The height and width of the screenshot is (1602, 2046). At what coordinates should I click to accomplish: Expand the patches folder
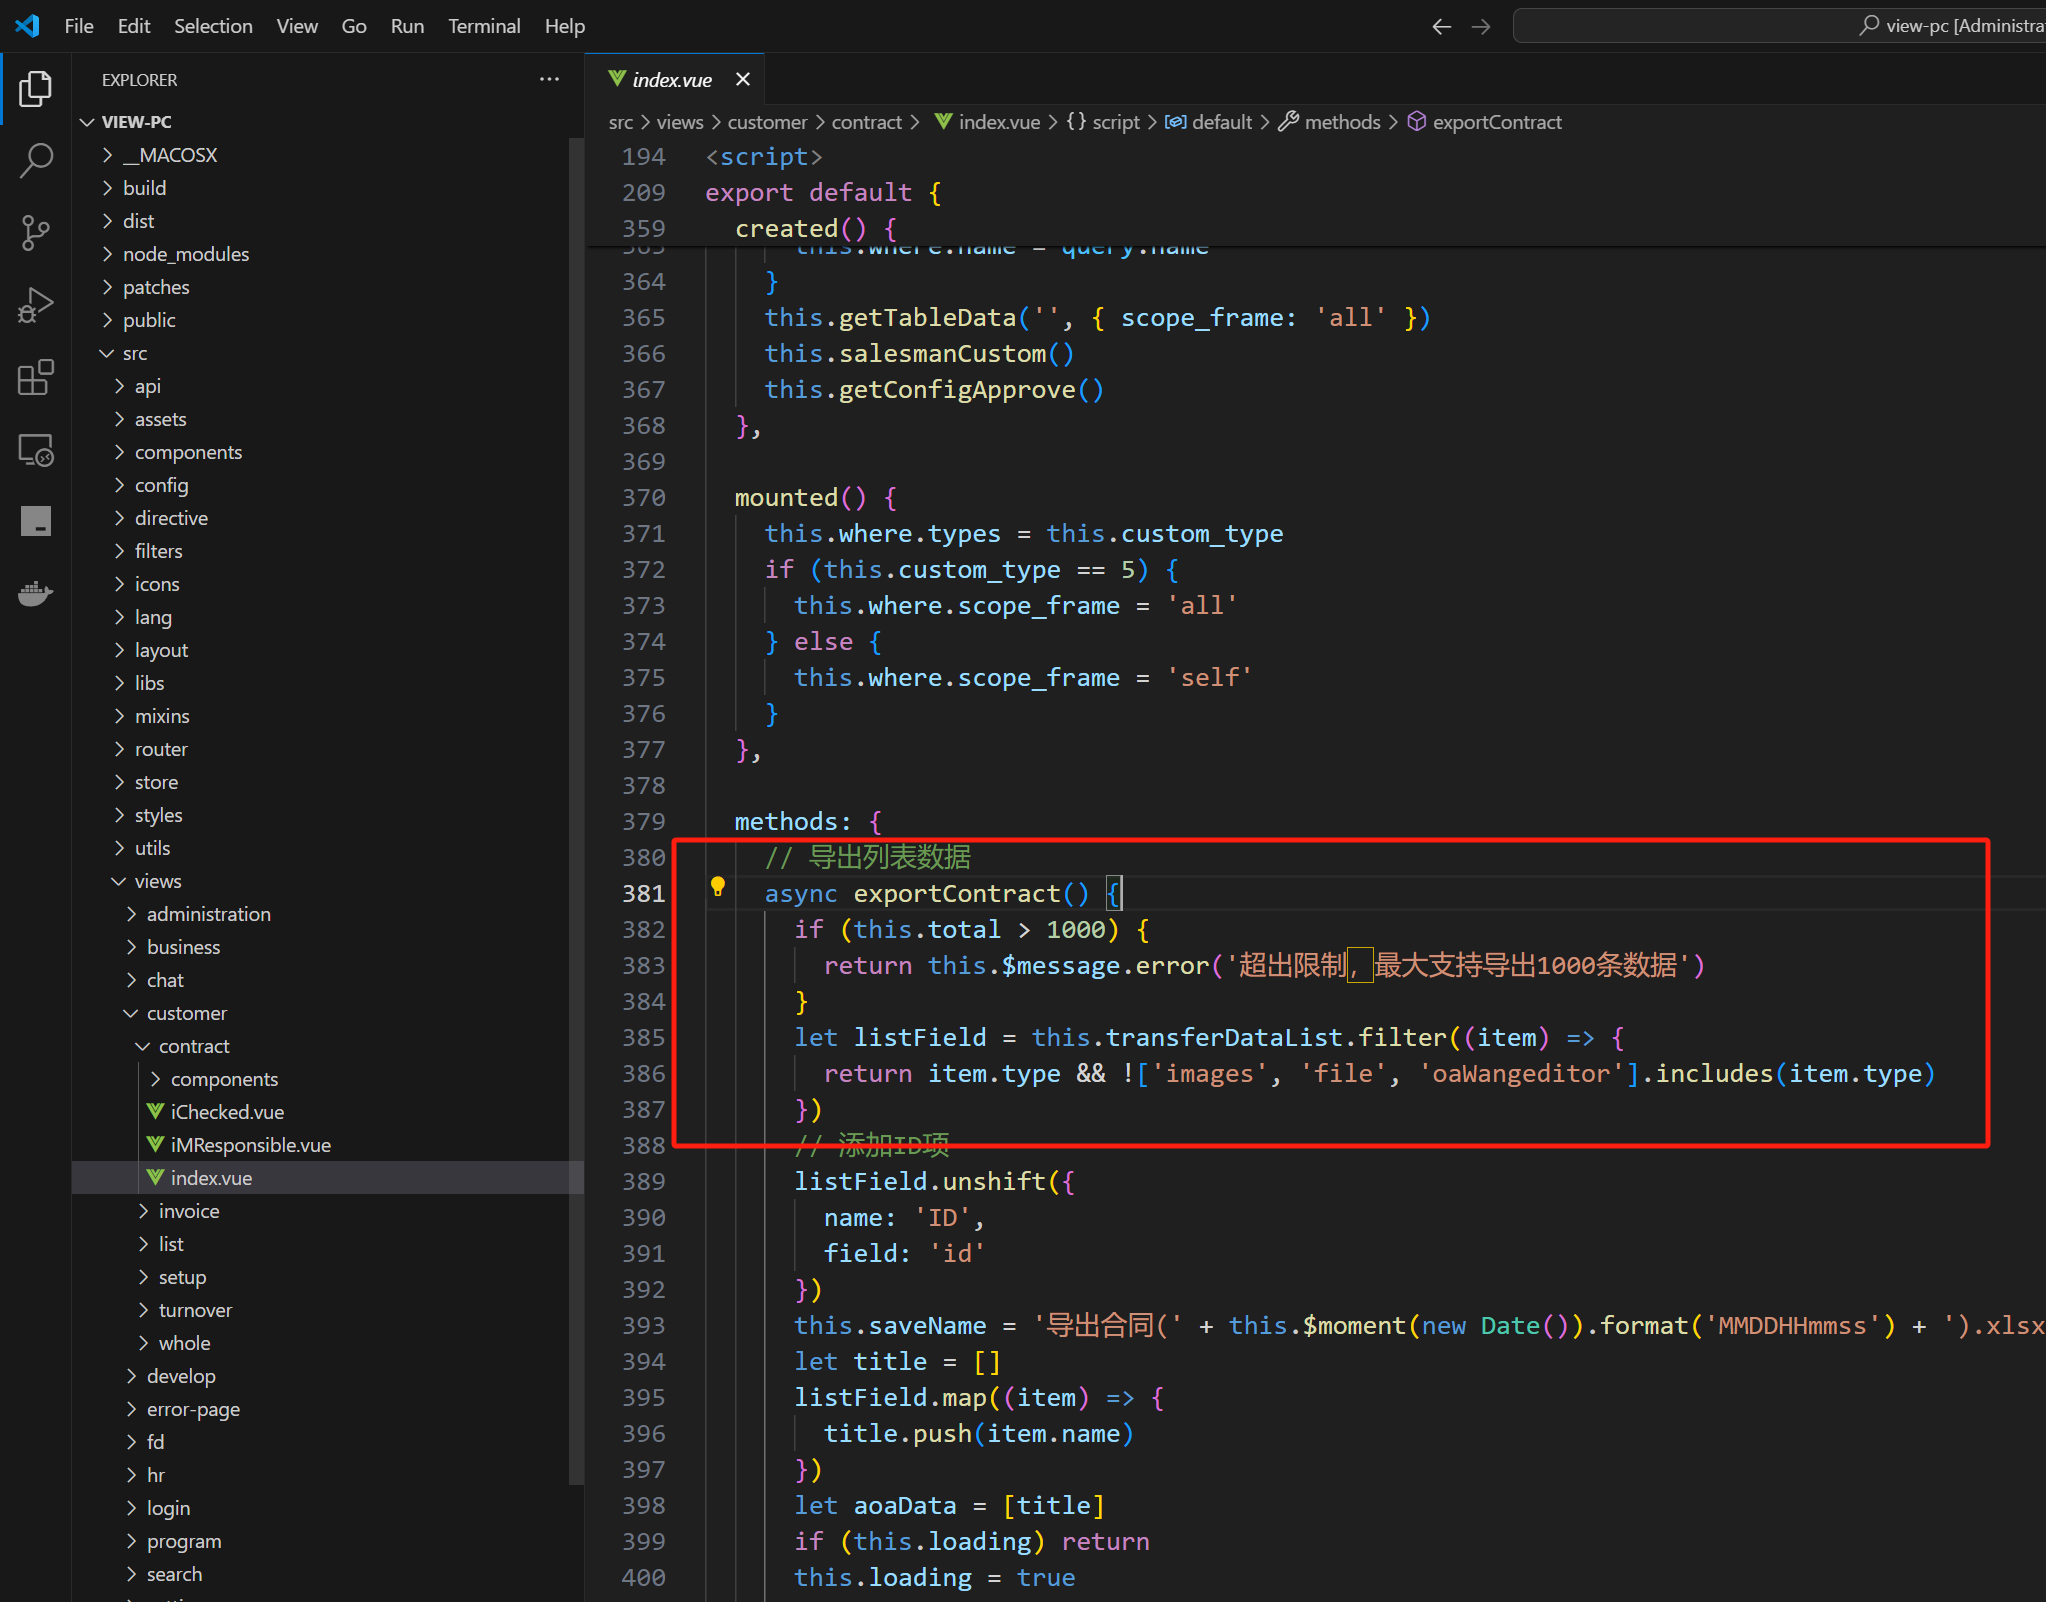click(x=328, y=287)
